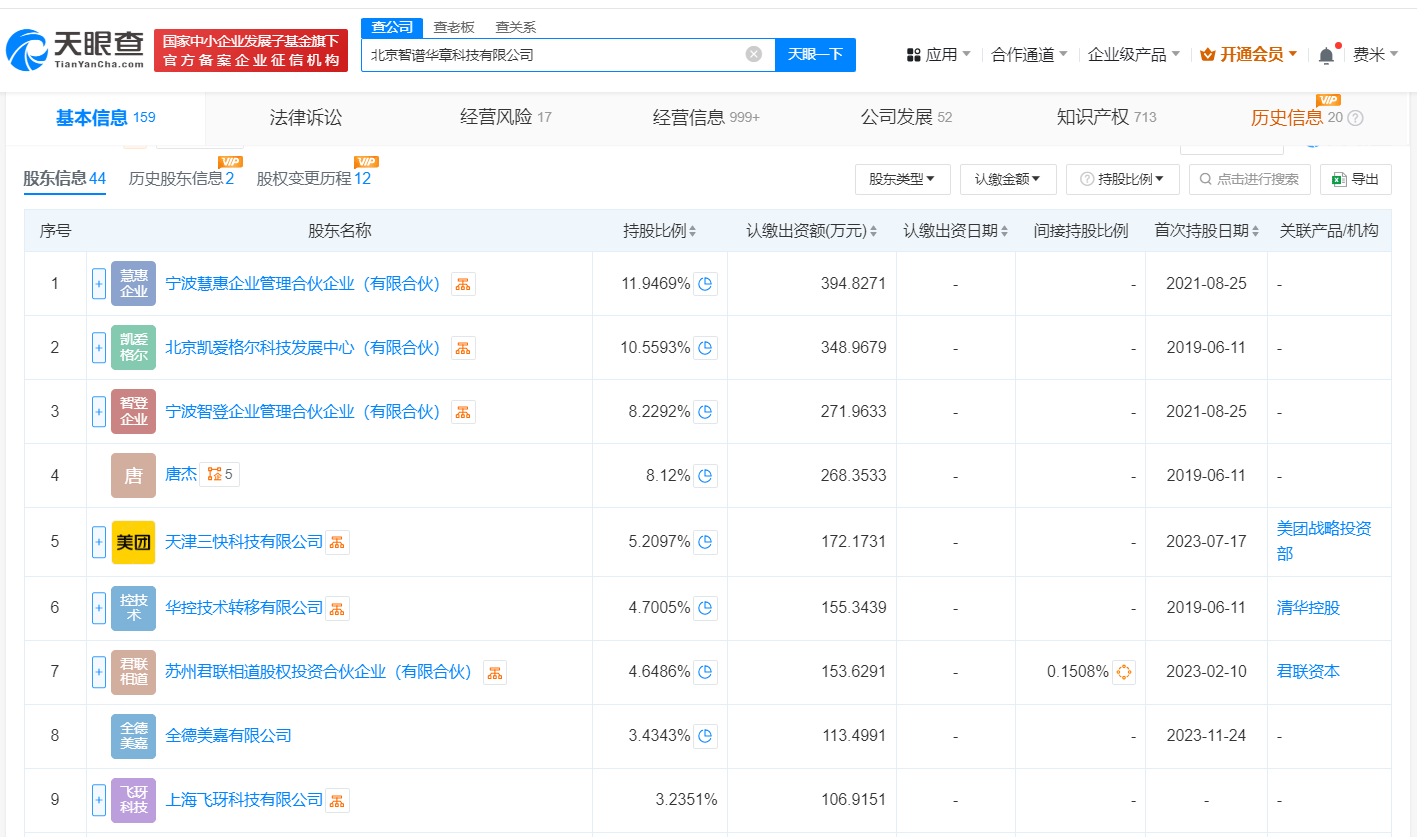Screen dimensions: 1417x837
Task: Open the 经营信息 tab
Action: point(706,118)
